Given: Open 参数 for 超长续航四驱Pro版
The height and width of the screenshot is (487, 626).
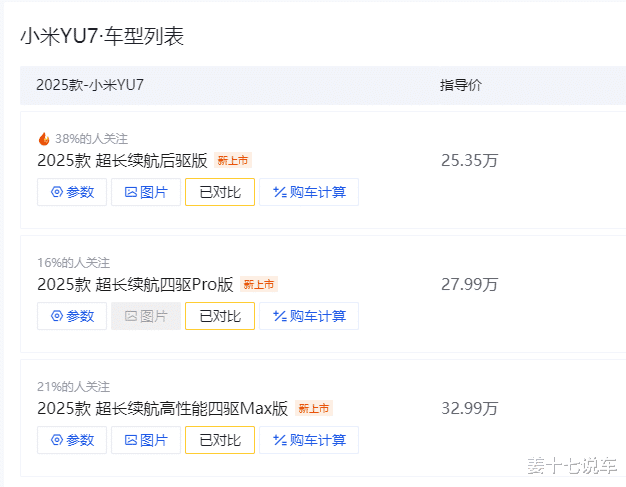Looking at the screenshot, I should click(72, 316).
